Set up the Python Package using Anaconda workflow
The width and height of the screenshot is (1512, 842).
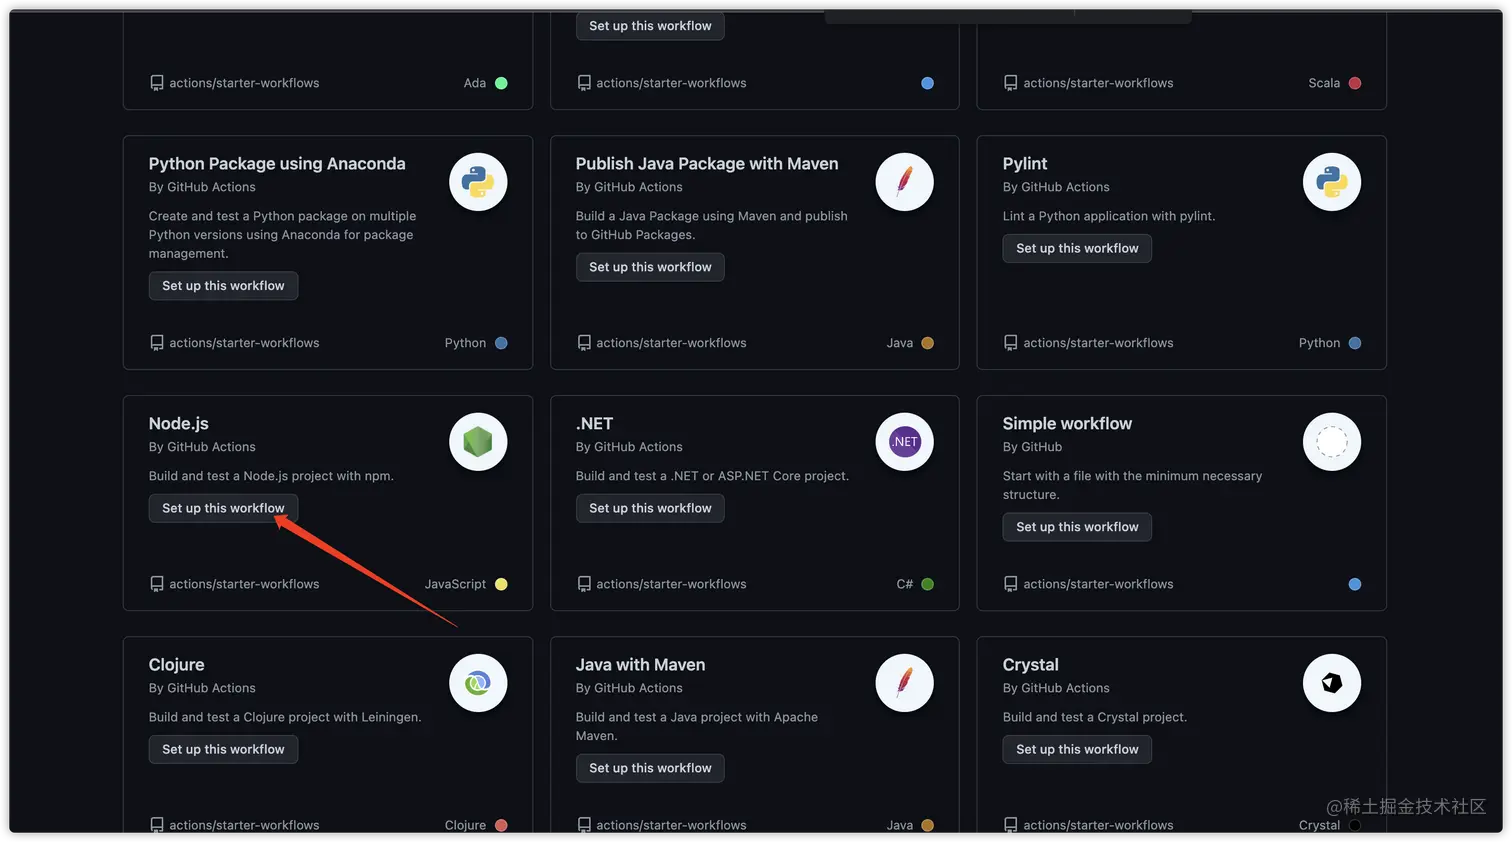pyautogui.click(x=223, y=285)
